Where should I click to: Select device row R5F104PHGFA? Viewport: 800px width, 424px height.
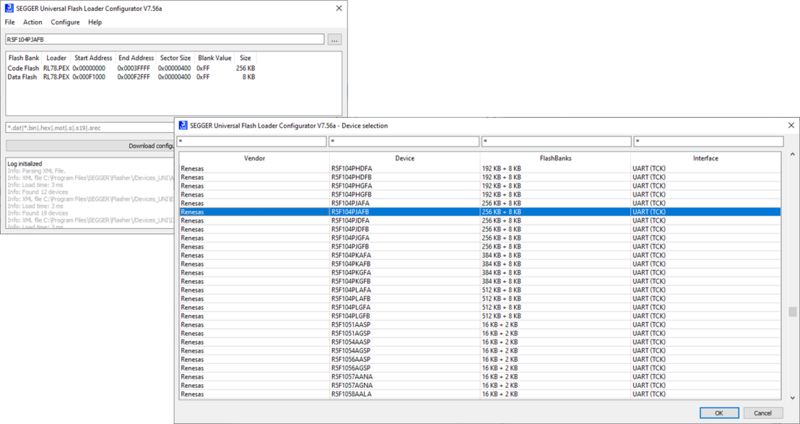point(480,186)
